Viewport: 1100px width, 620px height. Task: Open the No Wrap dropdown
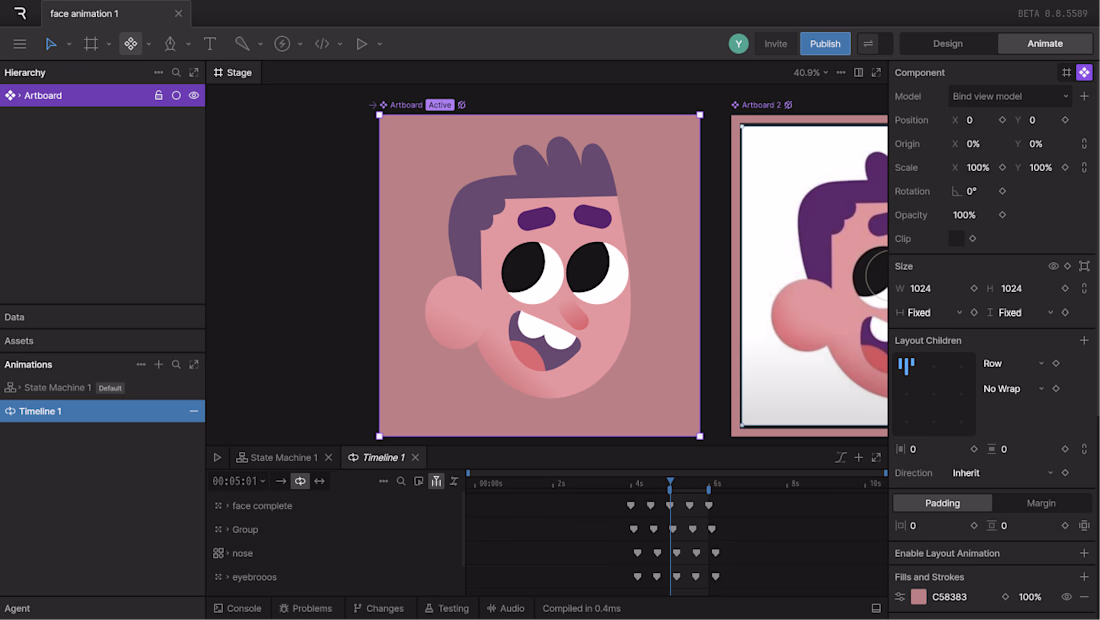(x=1014, y=389)
